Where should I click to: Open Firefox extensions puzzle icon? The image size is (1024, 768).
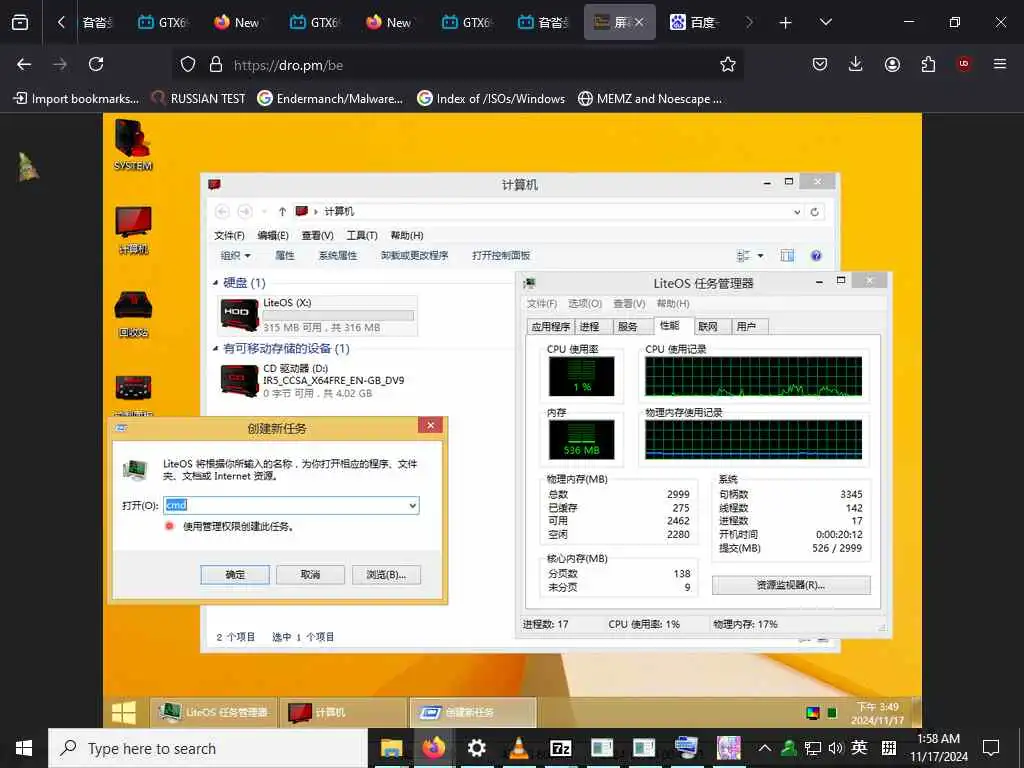(928, 64)
